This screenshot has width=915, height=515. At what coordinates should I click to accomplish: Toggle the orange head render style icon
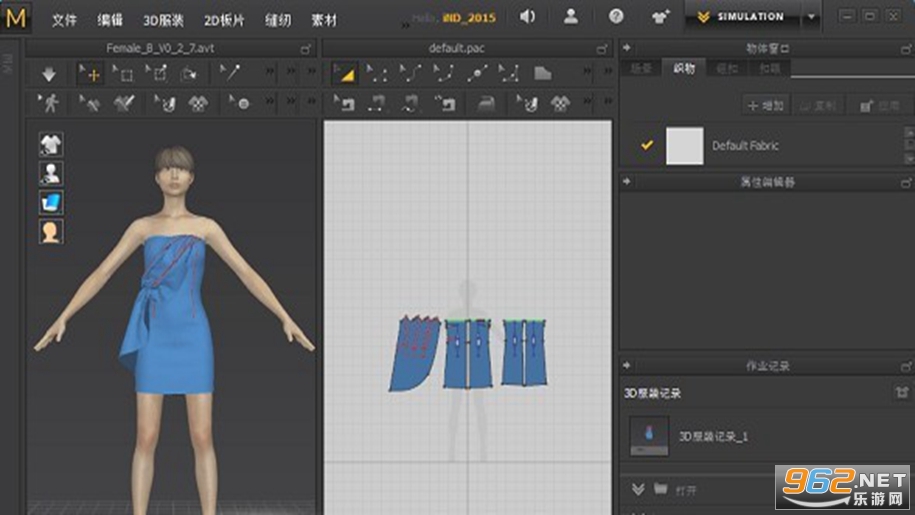point(51,232)
